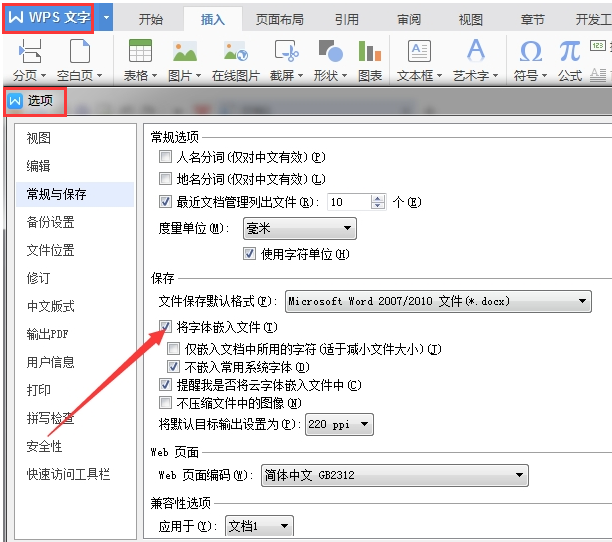Expand the 分页 dropdown arrow
This screenshot has height=542, width=612.
[43, 75]
